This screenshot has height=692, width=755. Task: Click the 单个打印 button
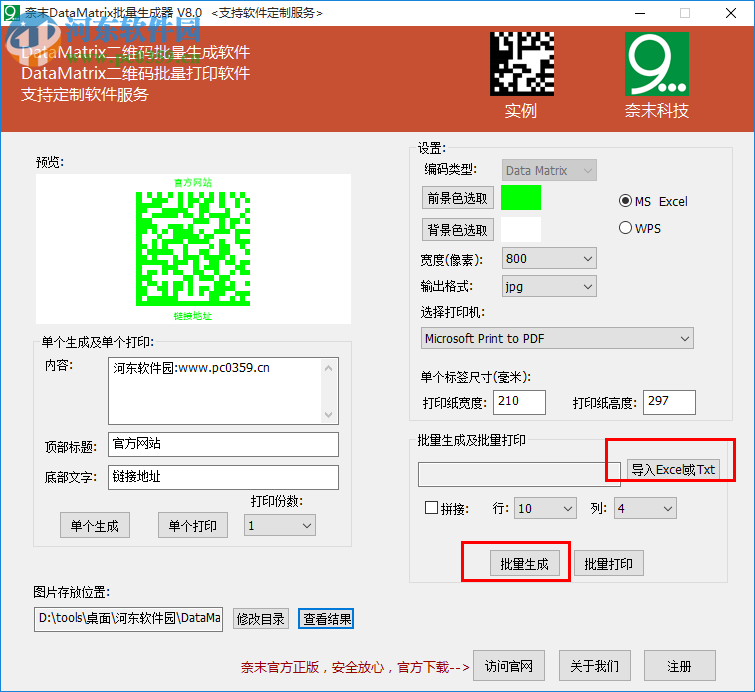[x=193, y=525]
